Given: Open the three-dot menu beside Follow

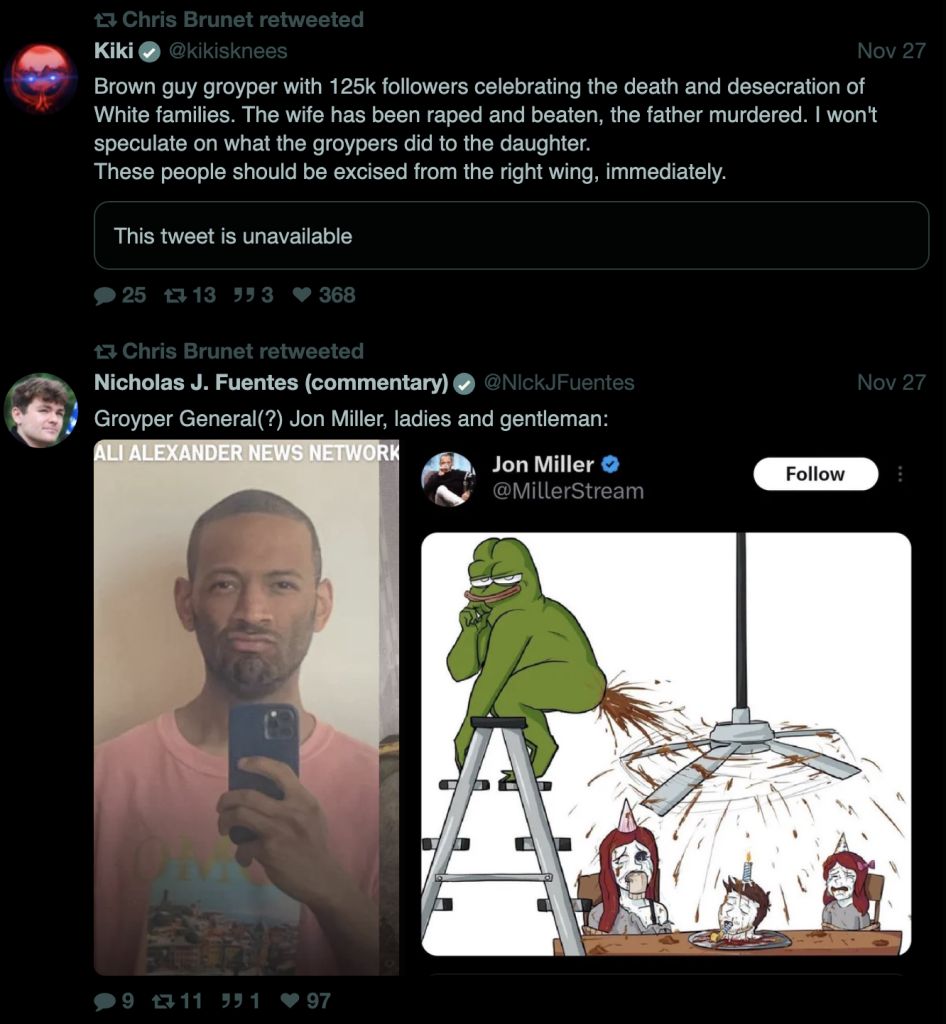Looking at the screenshot, I should pyautogui.click(x=900, y=473).
